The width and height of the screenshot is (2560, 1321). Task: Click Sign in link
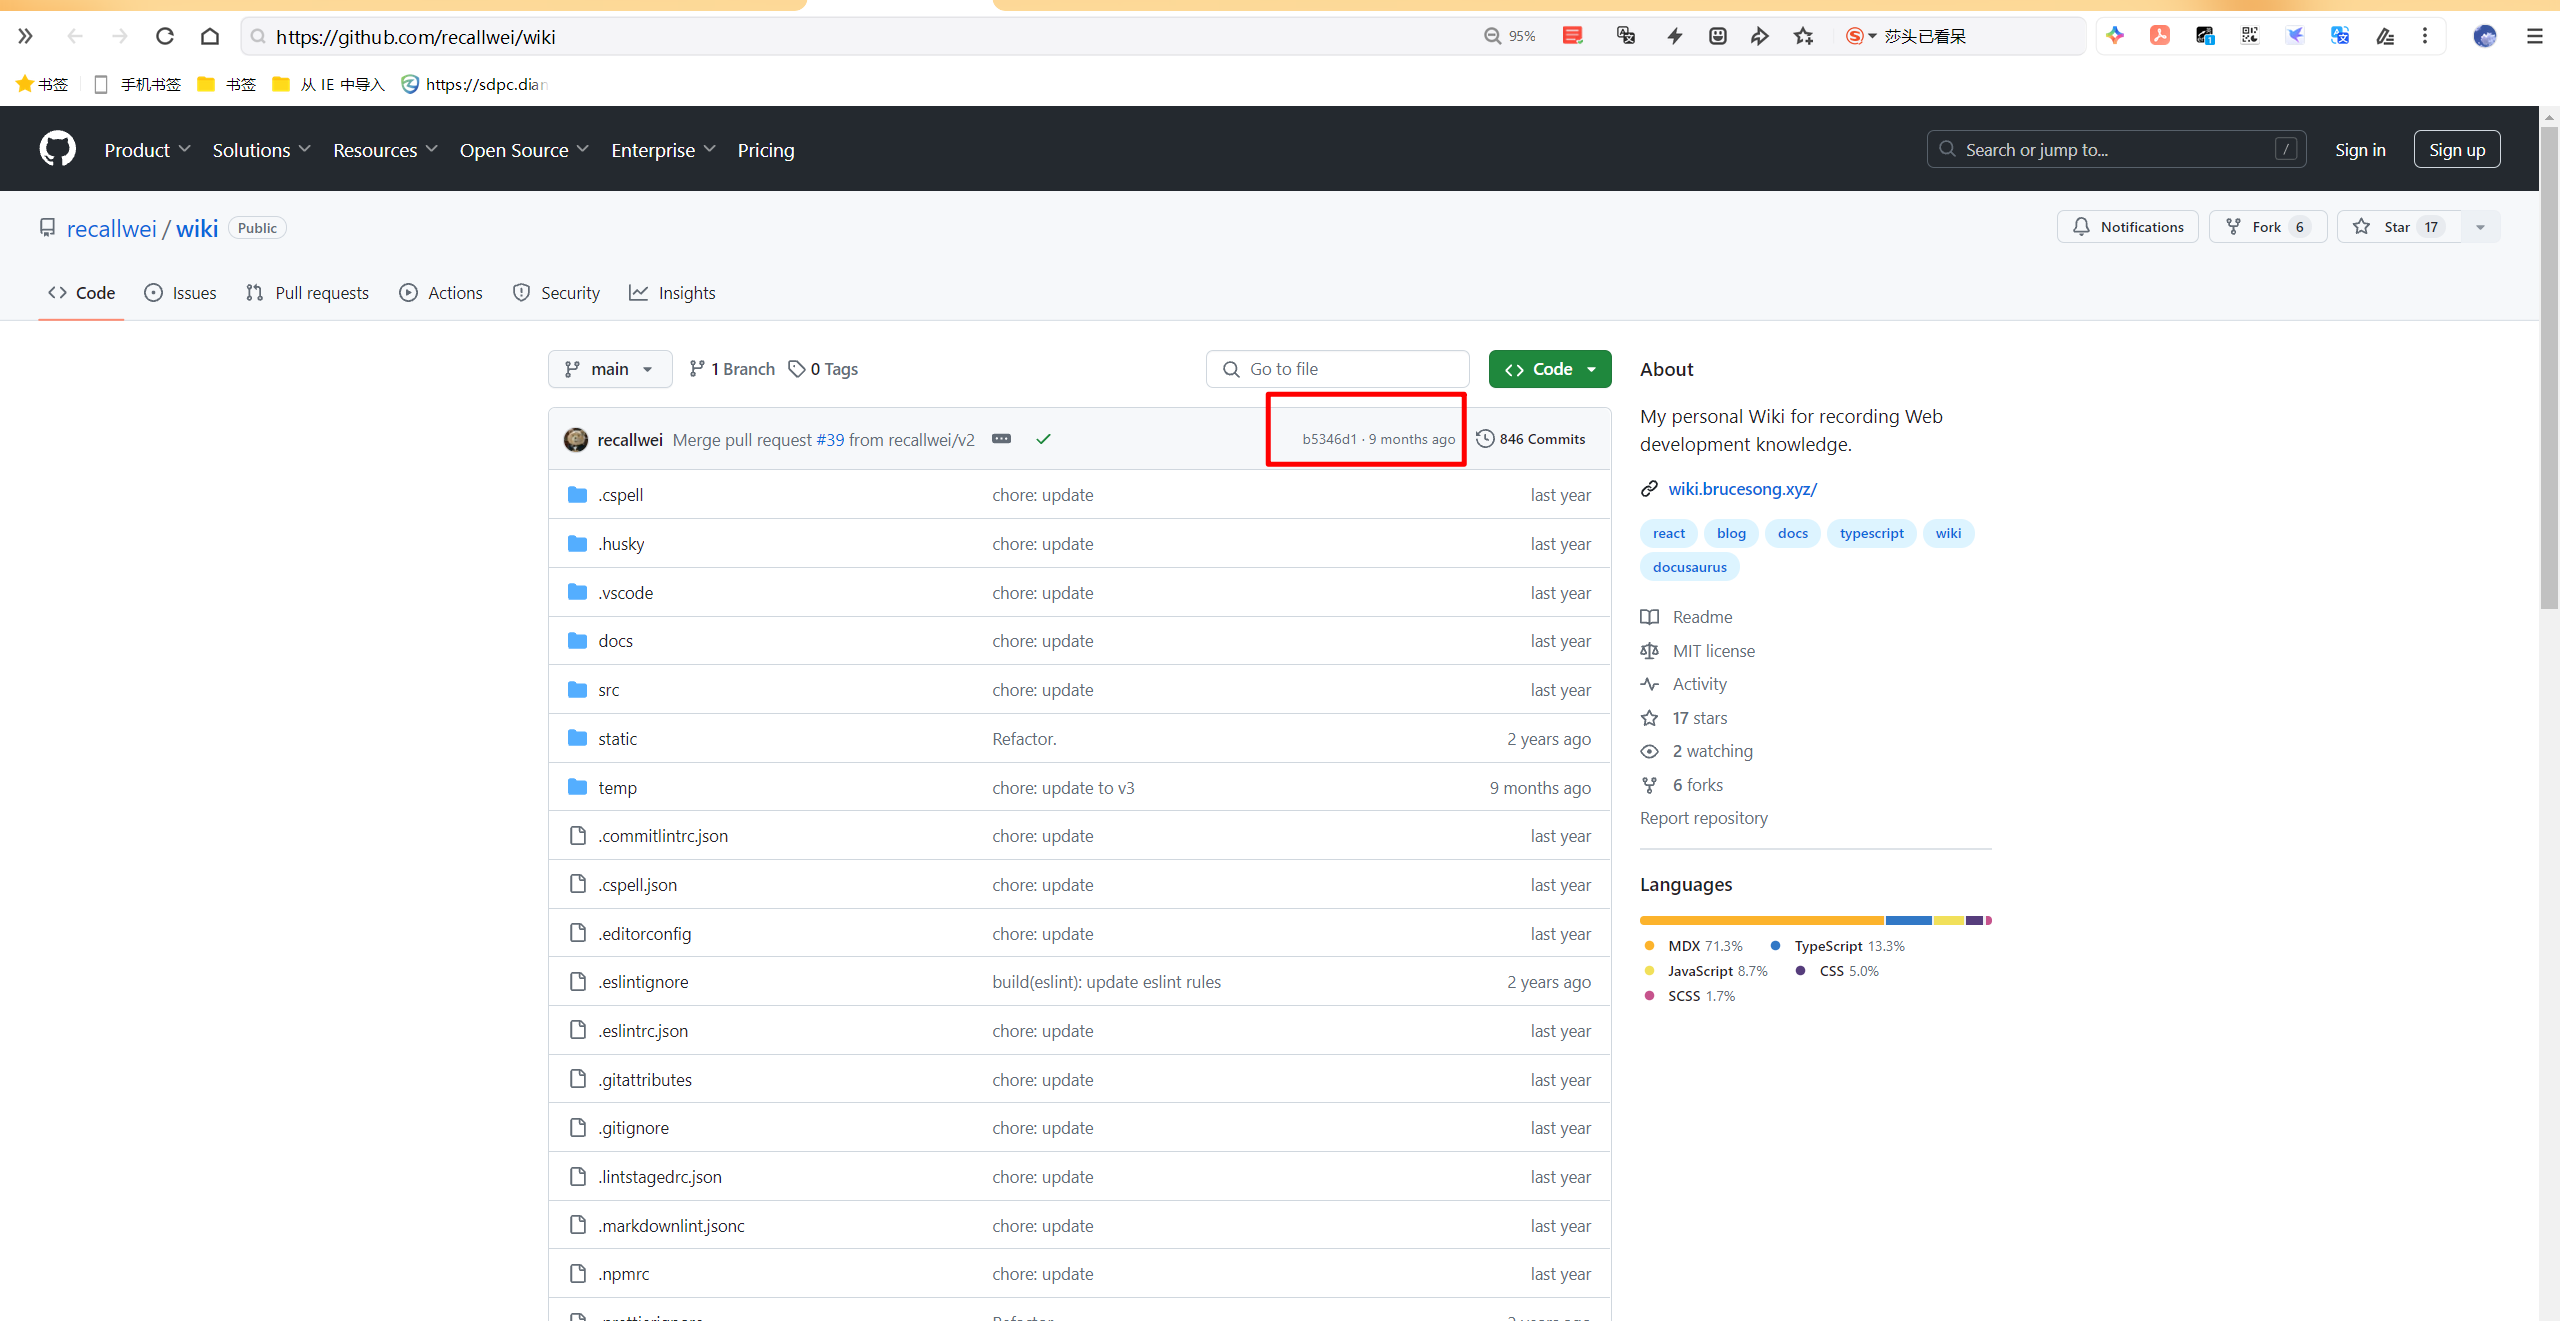pyautogui.click(x=2360, y=150)
